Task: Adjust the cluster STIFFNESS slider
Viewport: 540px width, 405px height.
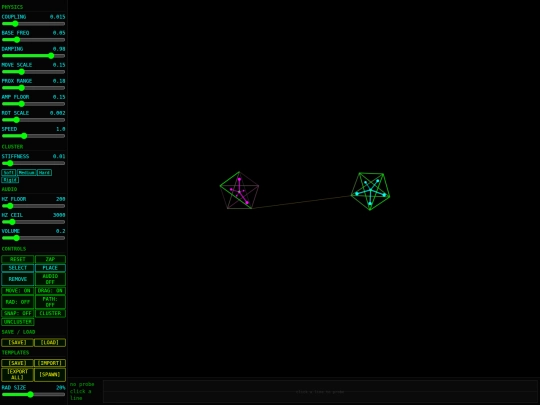Action: 33,163
